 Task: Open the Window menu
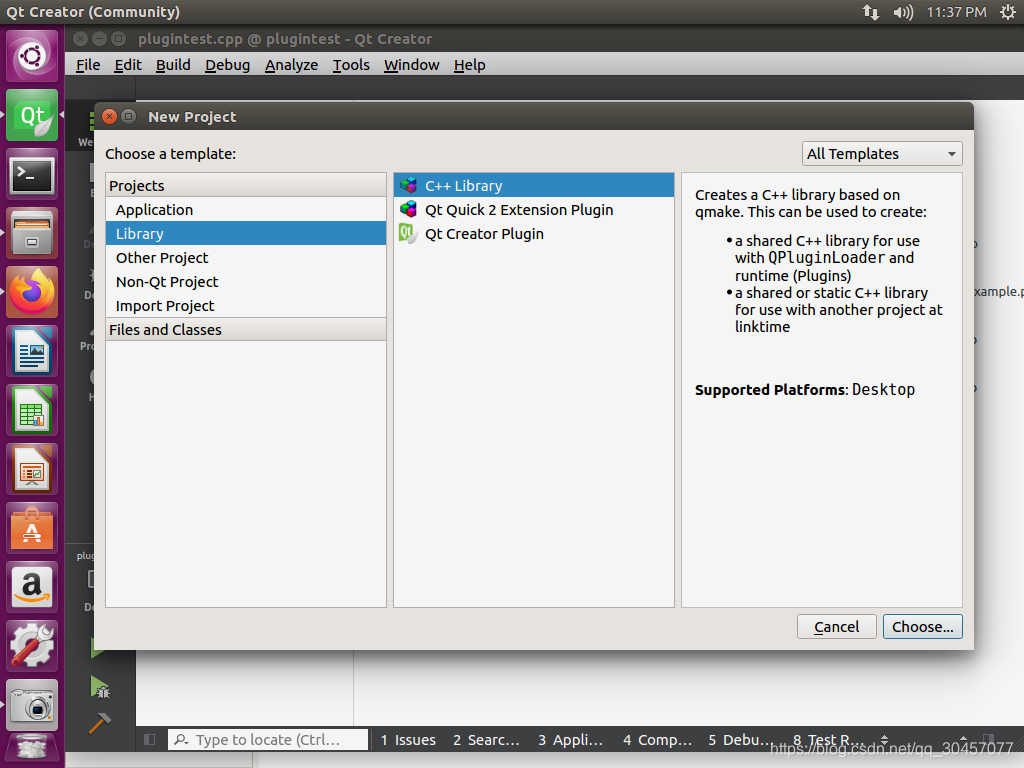coord(411,65)
